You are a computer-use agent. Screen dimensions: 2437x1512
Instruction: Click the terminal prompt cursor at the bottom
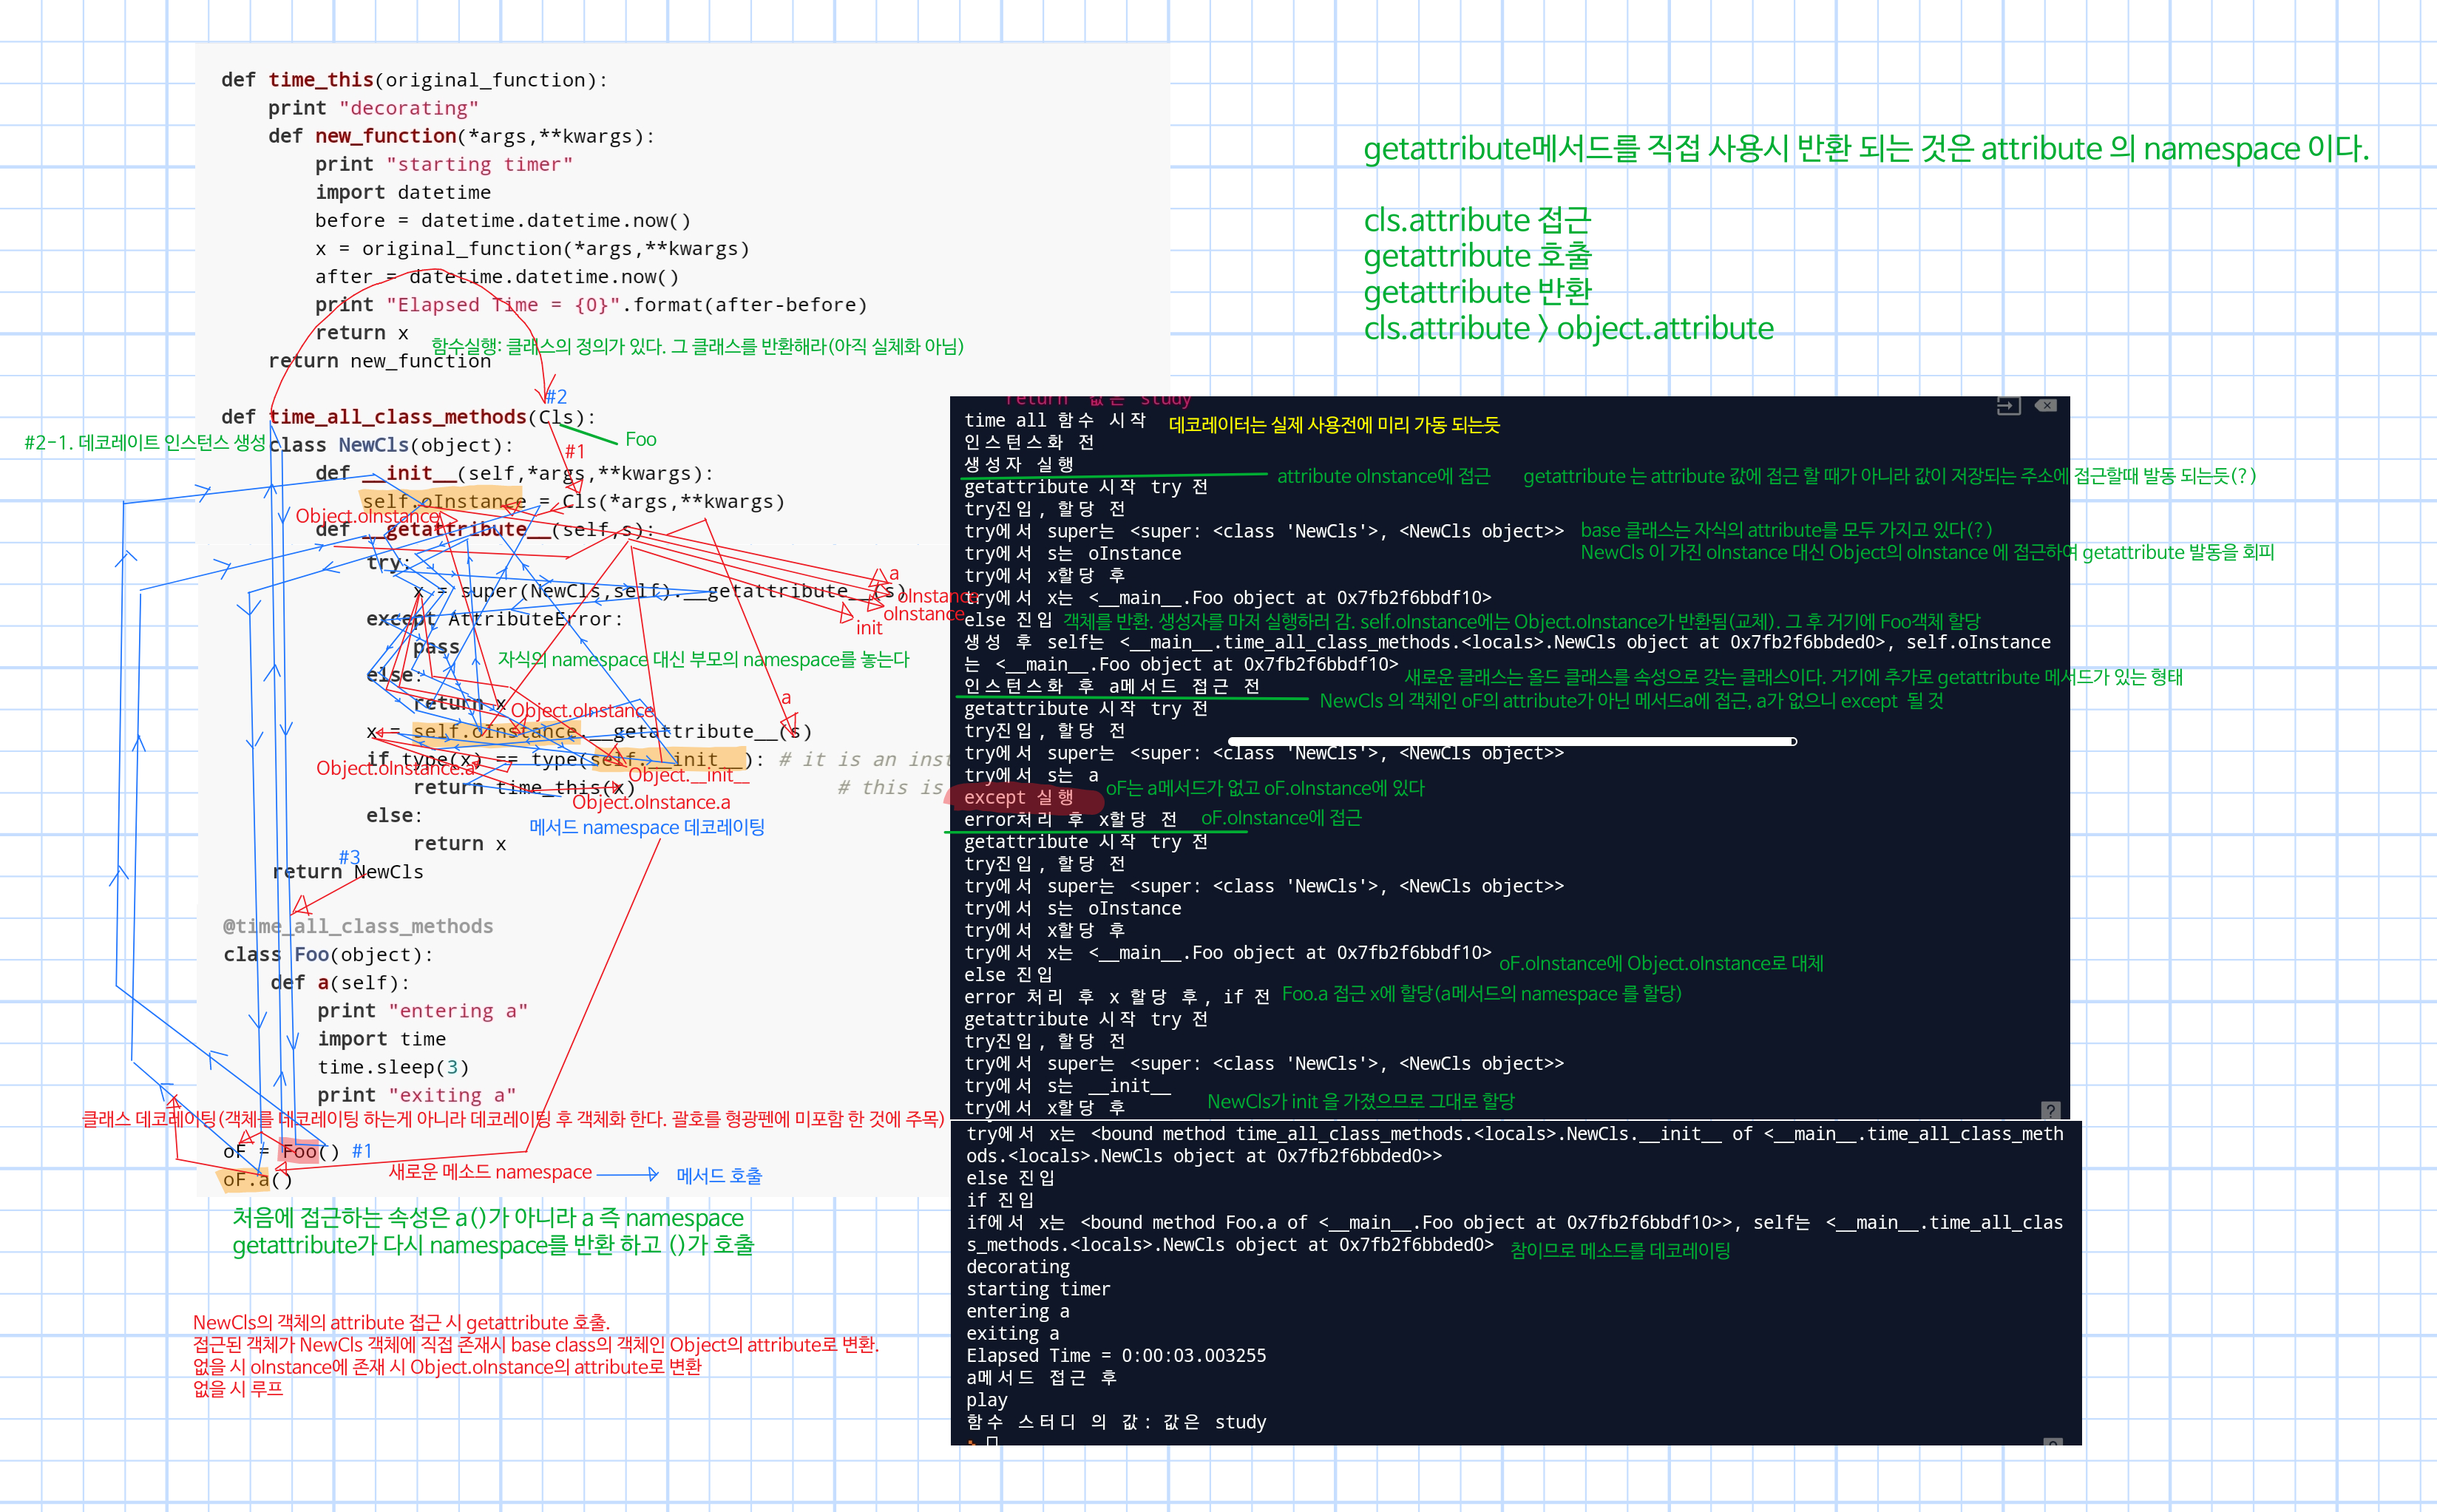click(992, 1442)
